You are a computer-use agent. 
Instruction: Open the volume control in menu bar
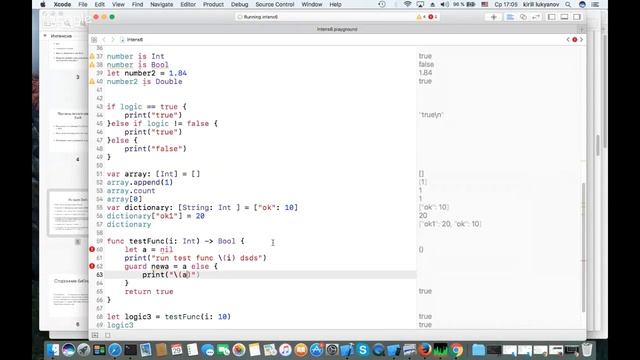click(x=445, y=4)
